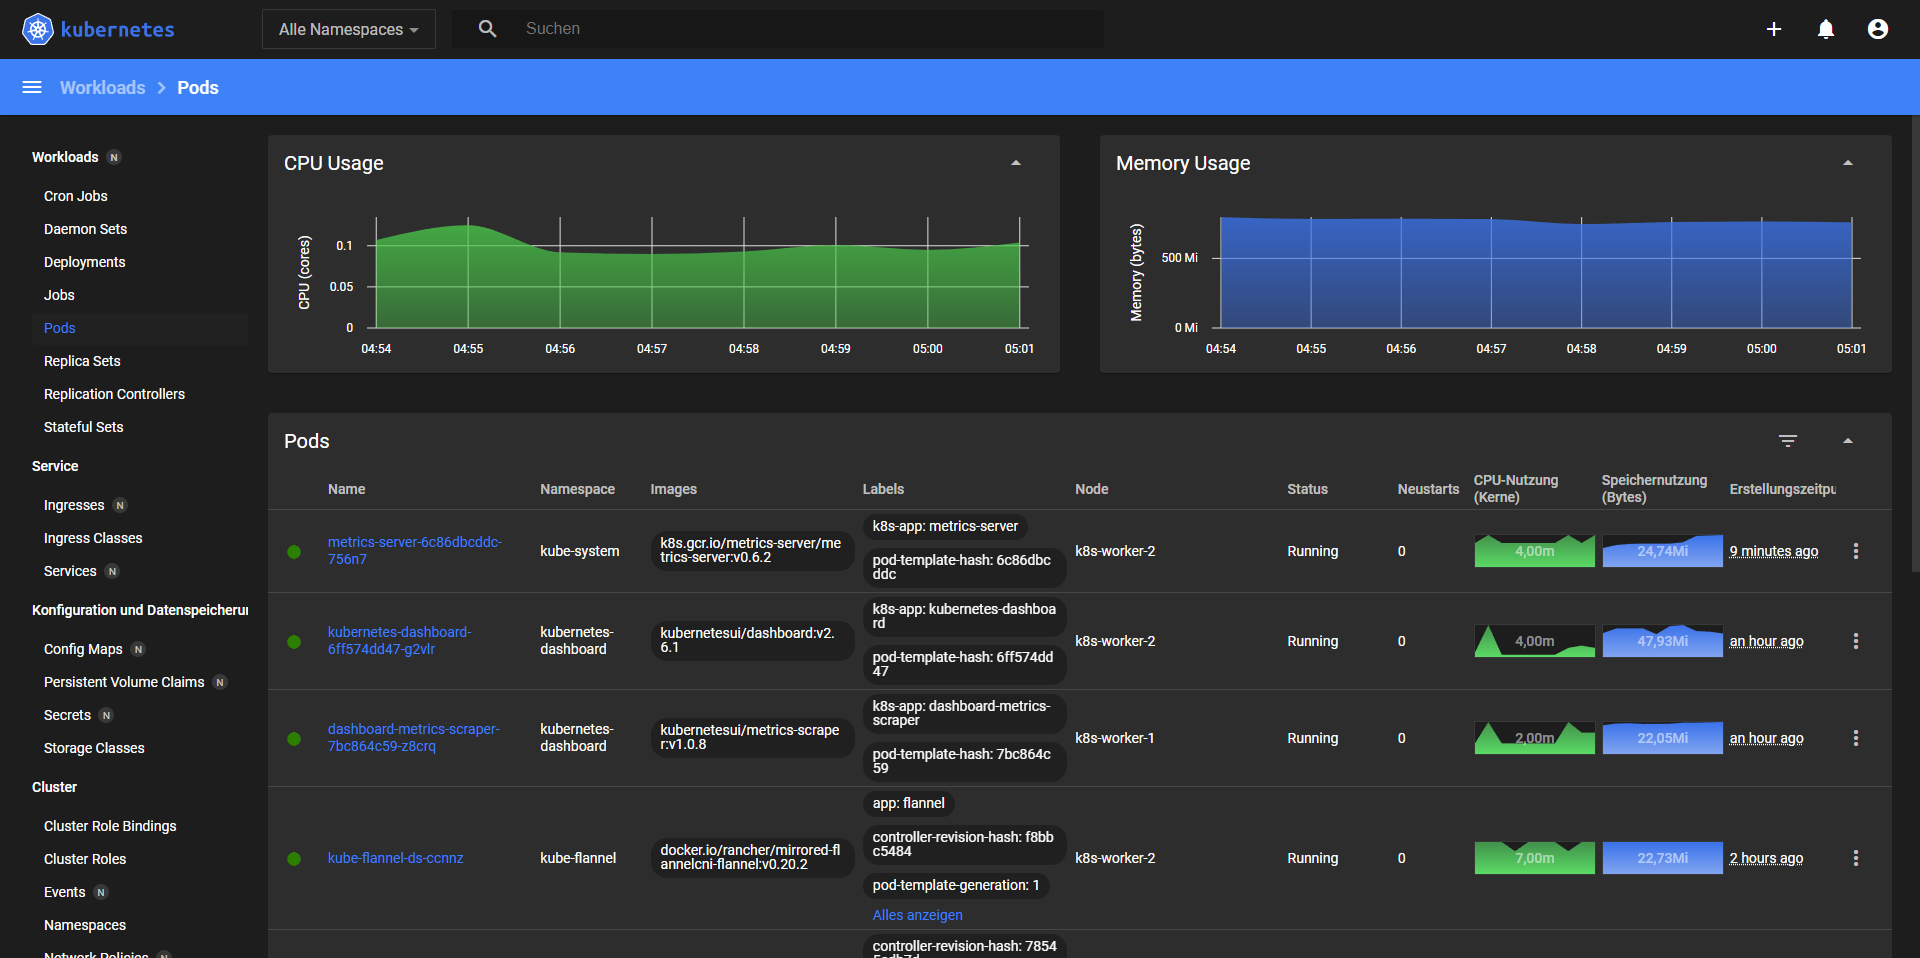Click green status dot of kubernetes-dashboard pod
The height and width of the screenshot is (958, 1920).
(294, 642)
